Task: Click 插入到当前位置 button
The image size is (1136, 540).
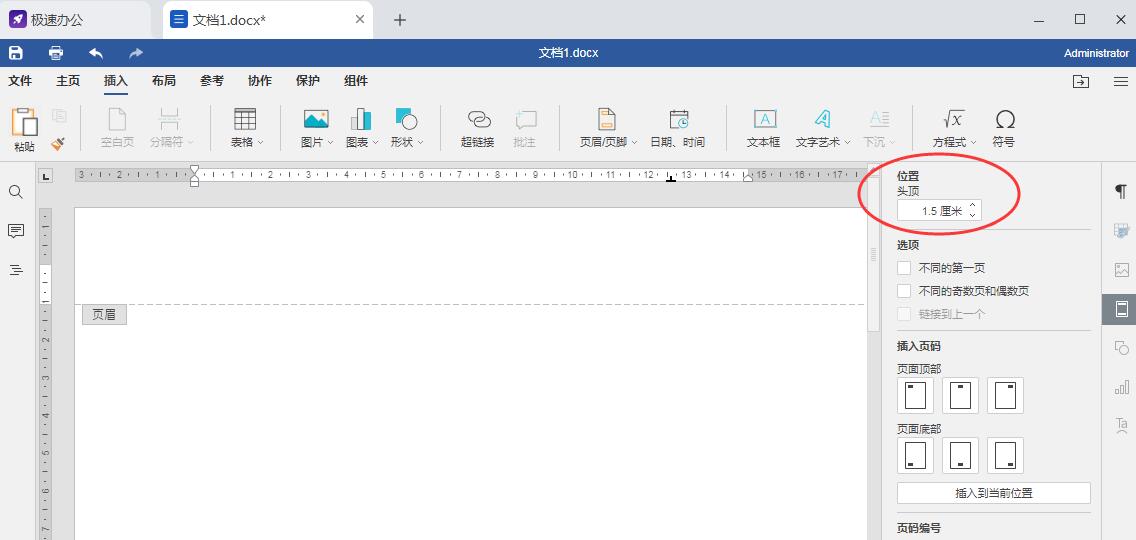Action: [993, 493]
